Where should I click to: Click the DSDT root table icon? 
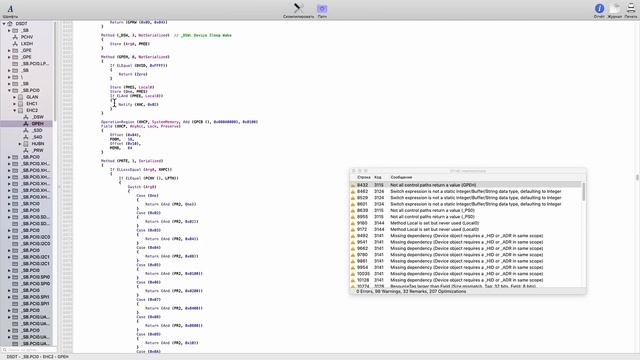10,24
